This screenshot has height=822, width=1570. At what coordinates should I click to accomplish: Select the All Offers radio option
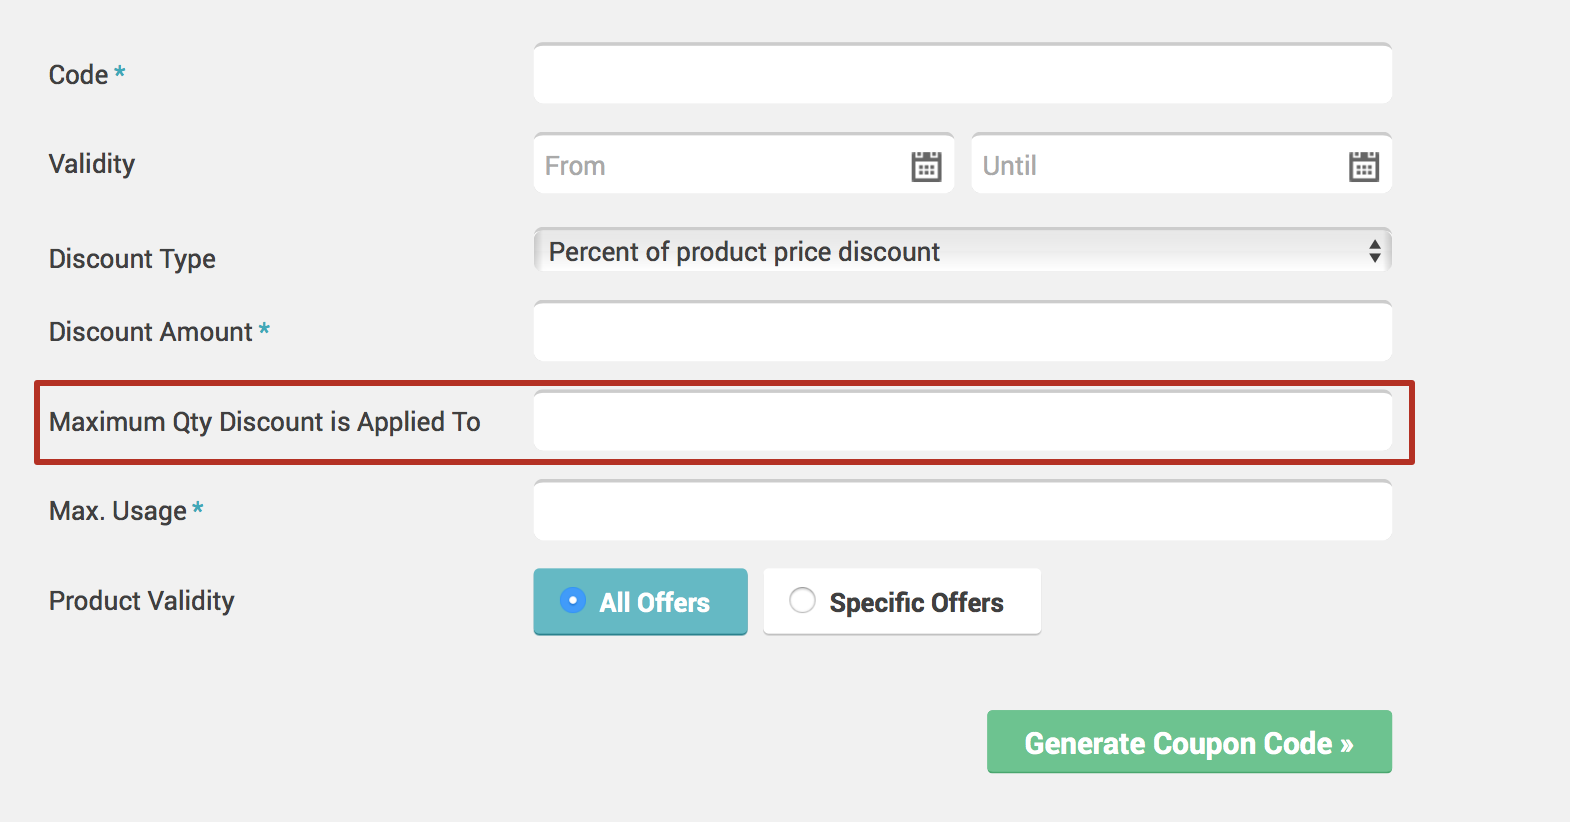[x=640, y=602]
